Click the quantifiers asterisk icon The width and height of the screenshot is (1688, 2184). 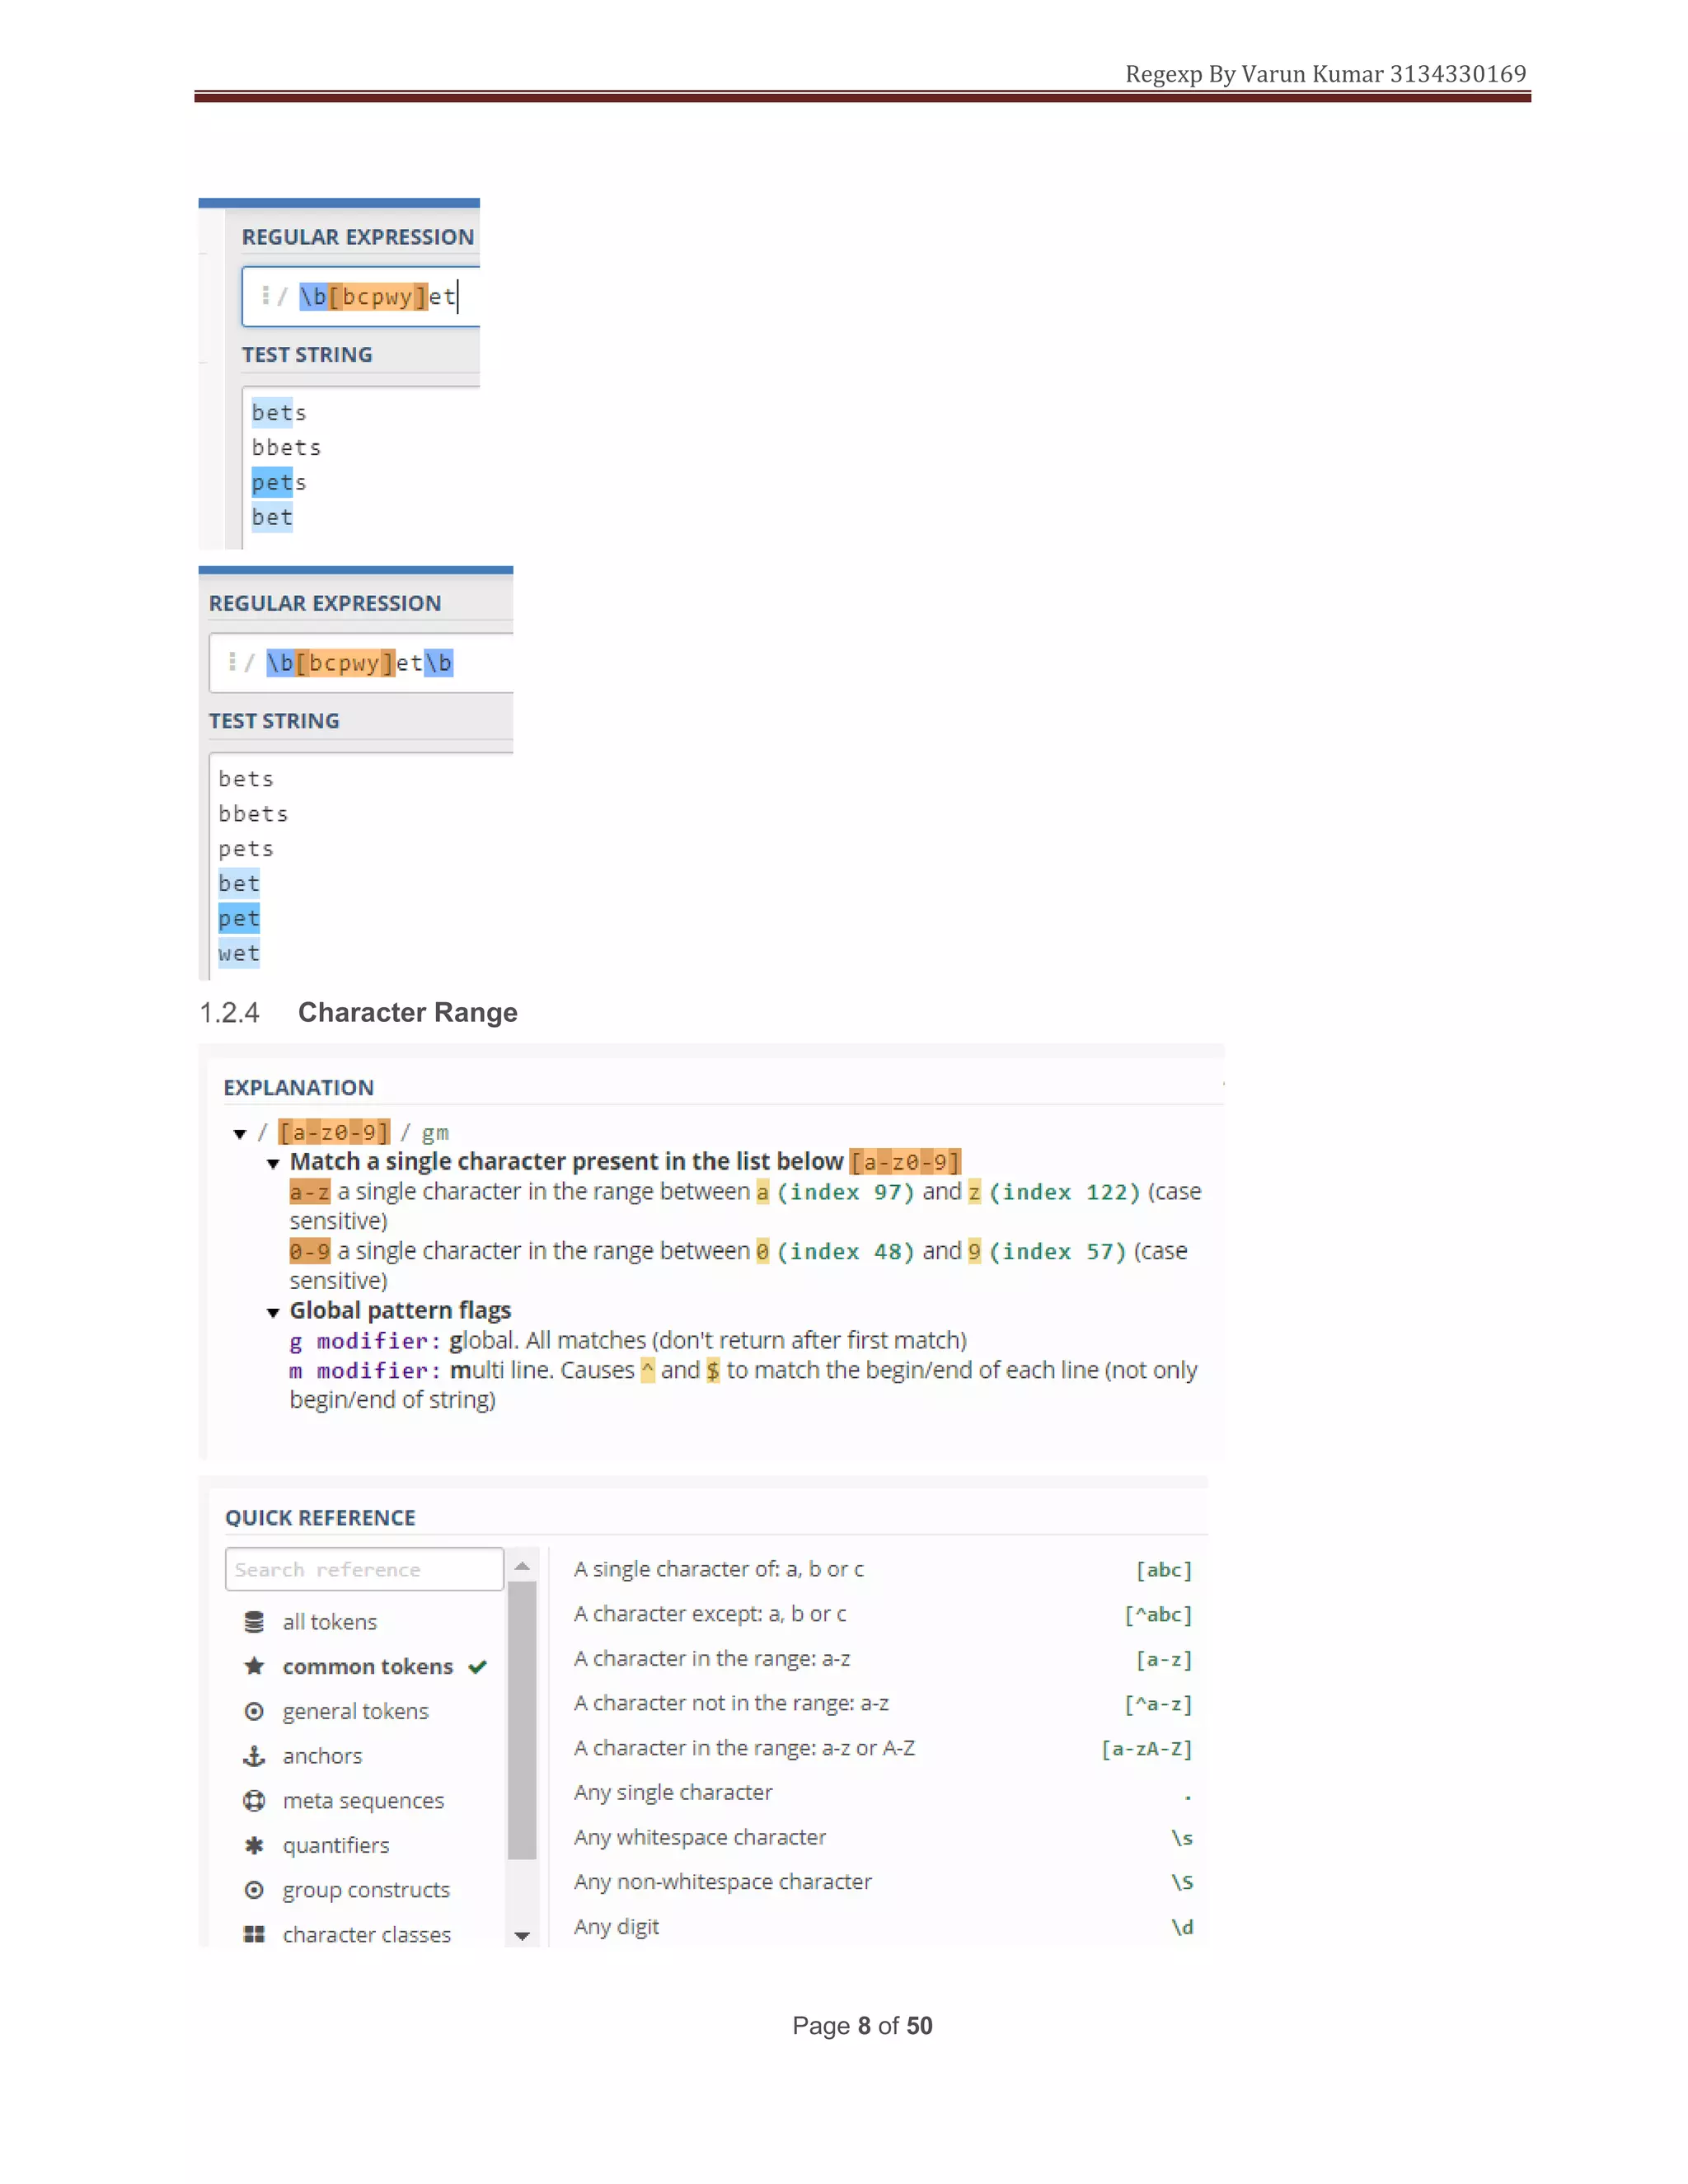[254, 1845]
